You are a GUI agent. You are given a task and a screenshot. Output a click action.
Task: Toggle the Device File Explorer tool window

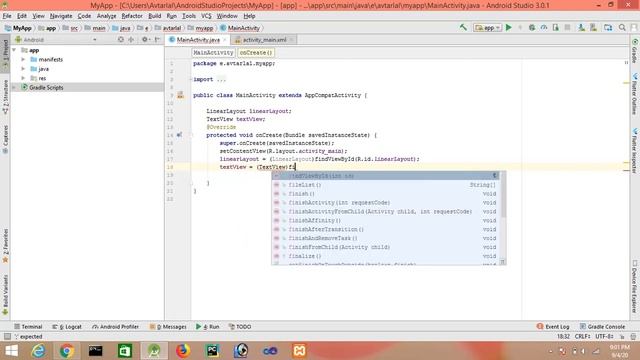(x=635, y=286)
